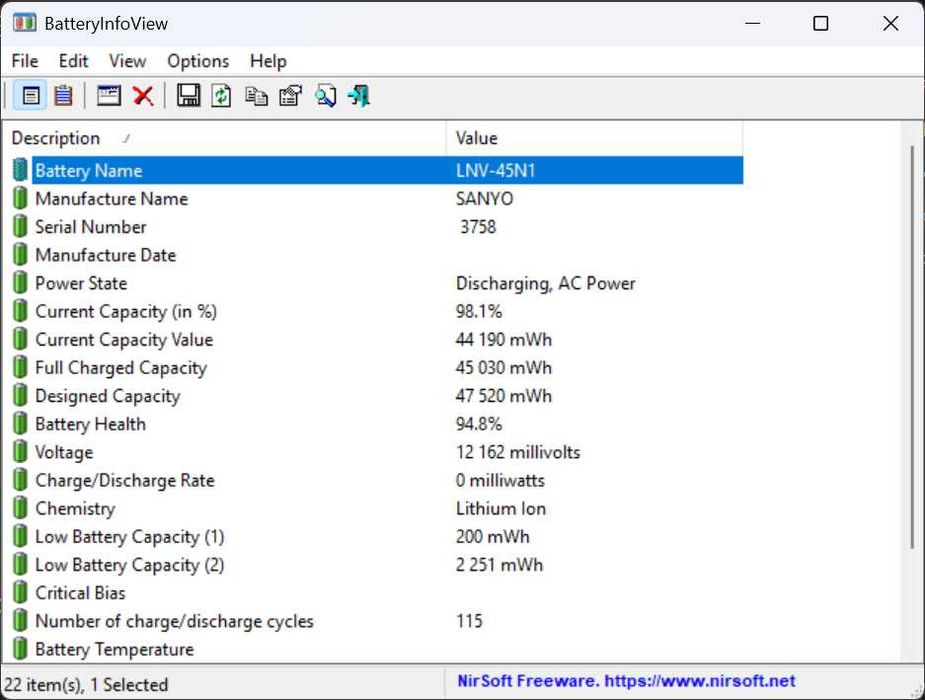Select the Critical Bias row
This screenshot has height=700, width=925.
pos(377,592)
